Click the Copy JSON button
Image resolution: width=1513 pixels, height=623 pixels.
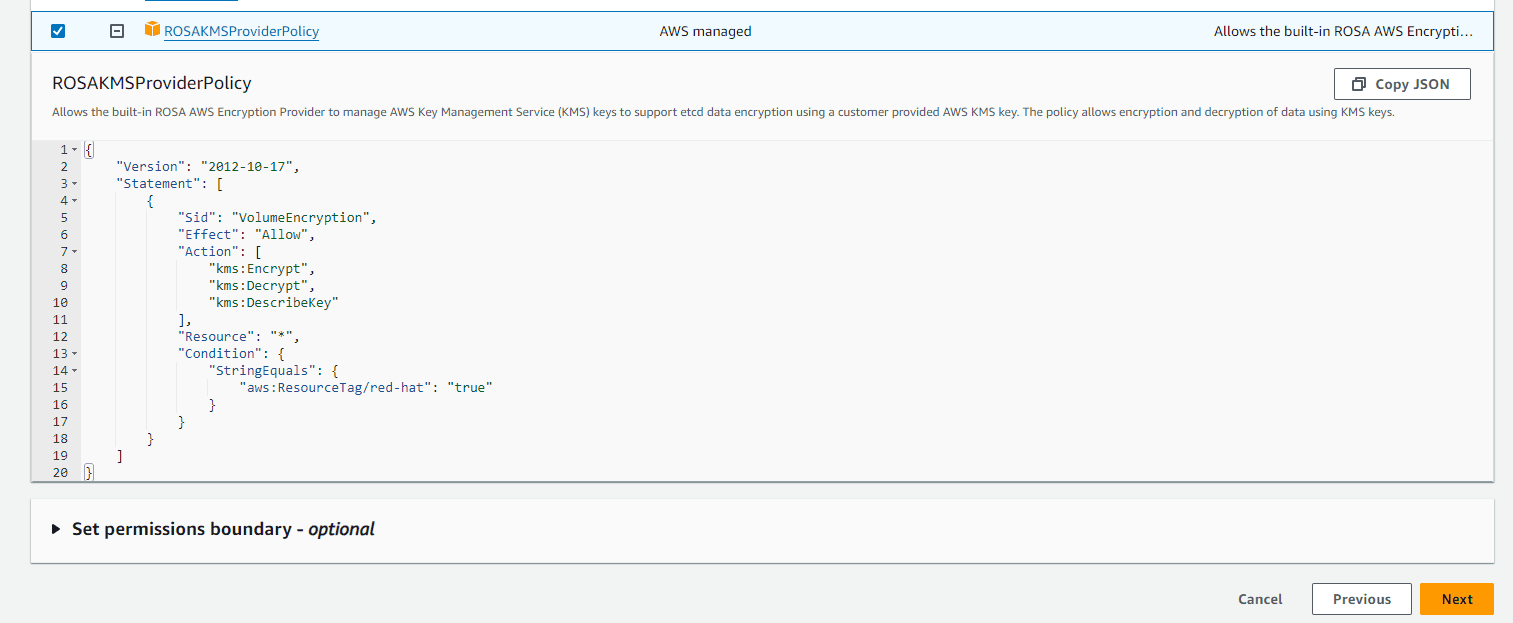(x=1402, y=84)
